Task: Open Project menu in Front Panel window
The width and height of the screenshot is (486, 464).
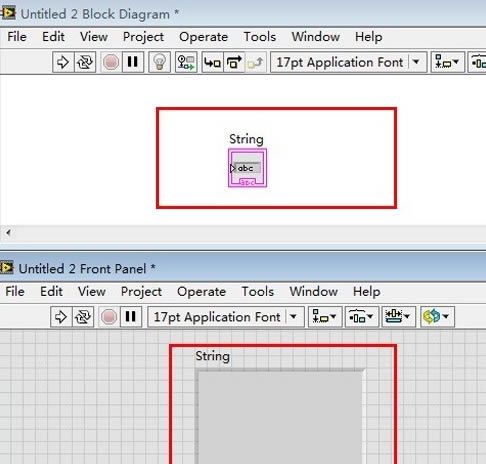Action: [x=141, y=292]
